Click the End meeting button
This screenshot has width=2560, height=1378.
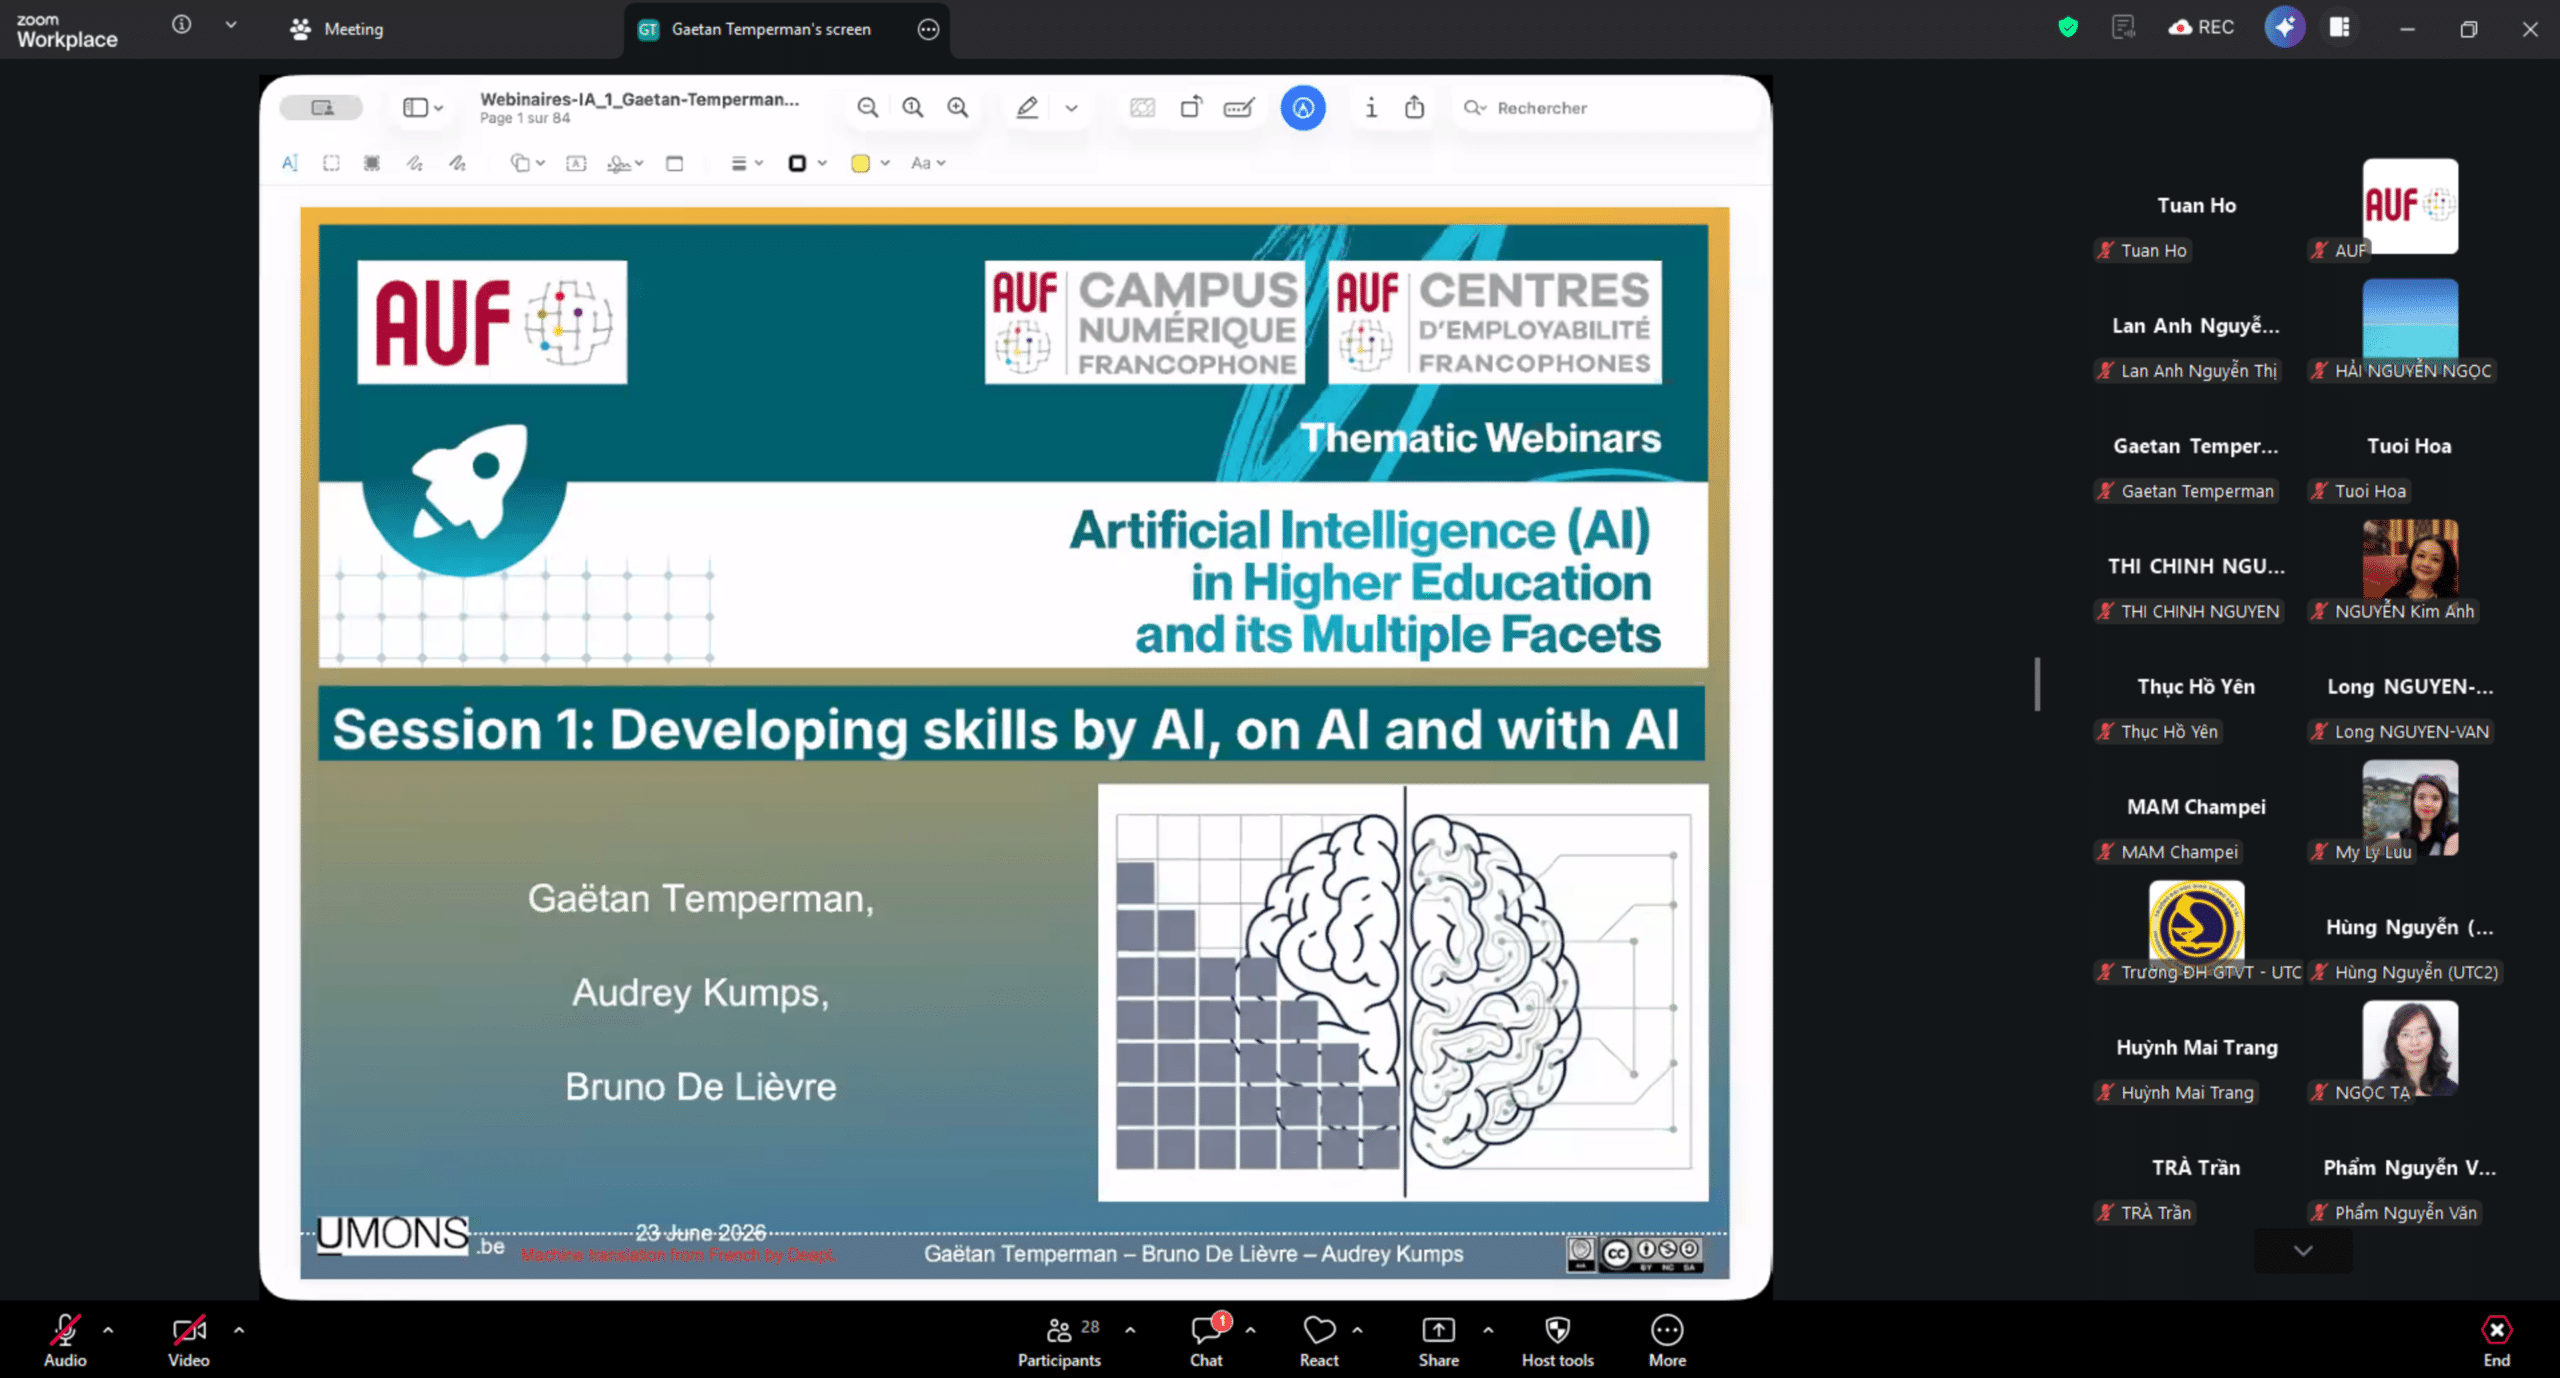[2496, 1340]
